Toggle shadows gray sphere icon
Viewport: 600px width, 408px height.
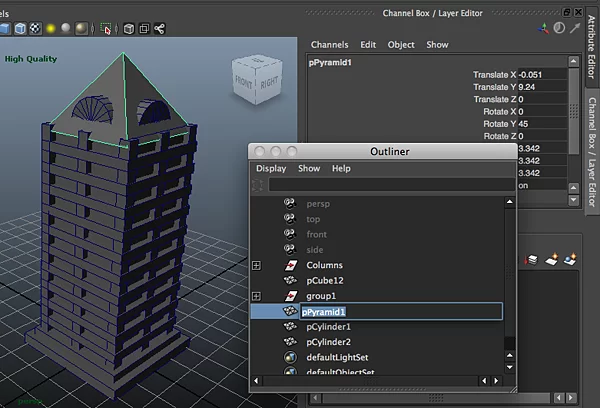(66, 28)
